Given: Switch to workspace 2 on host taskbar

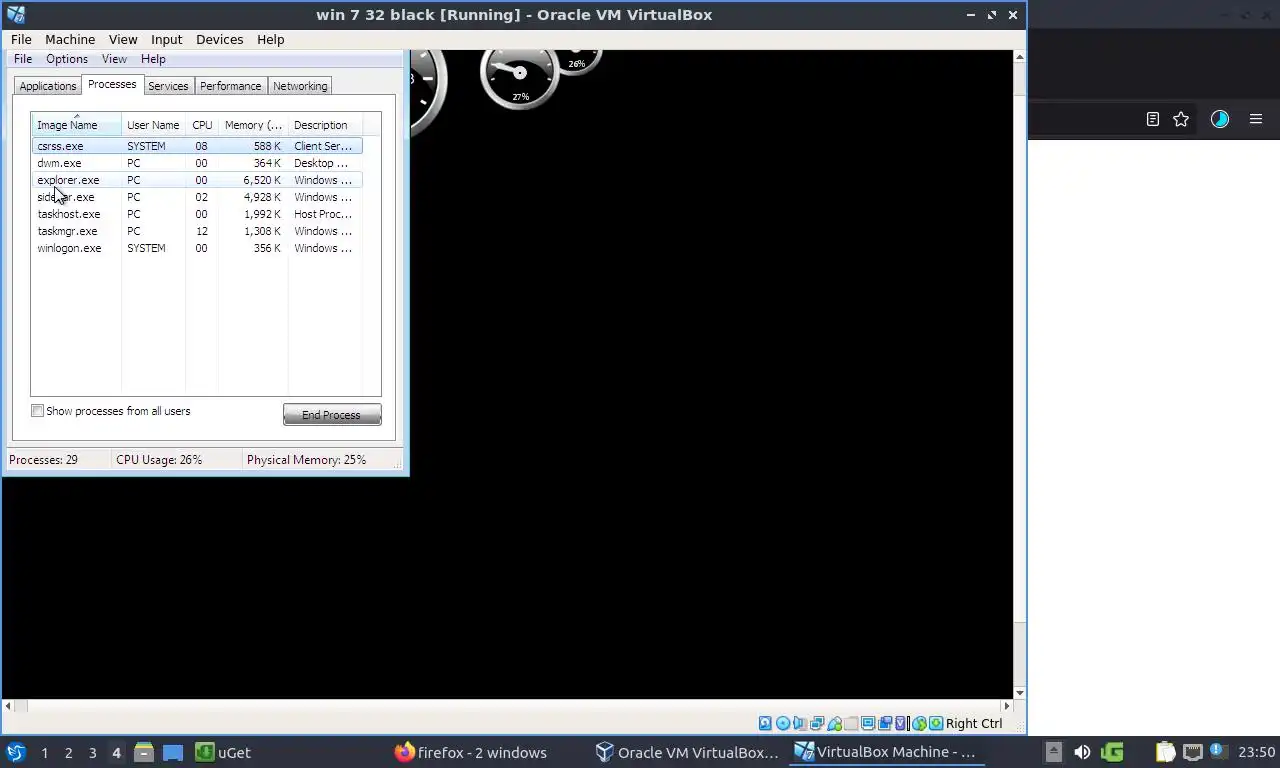Looking at the screenshot, I should pyautogui.click(x=68, y=752).
